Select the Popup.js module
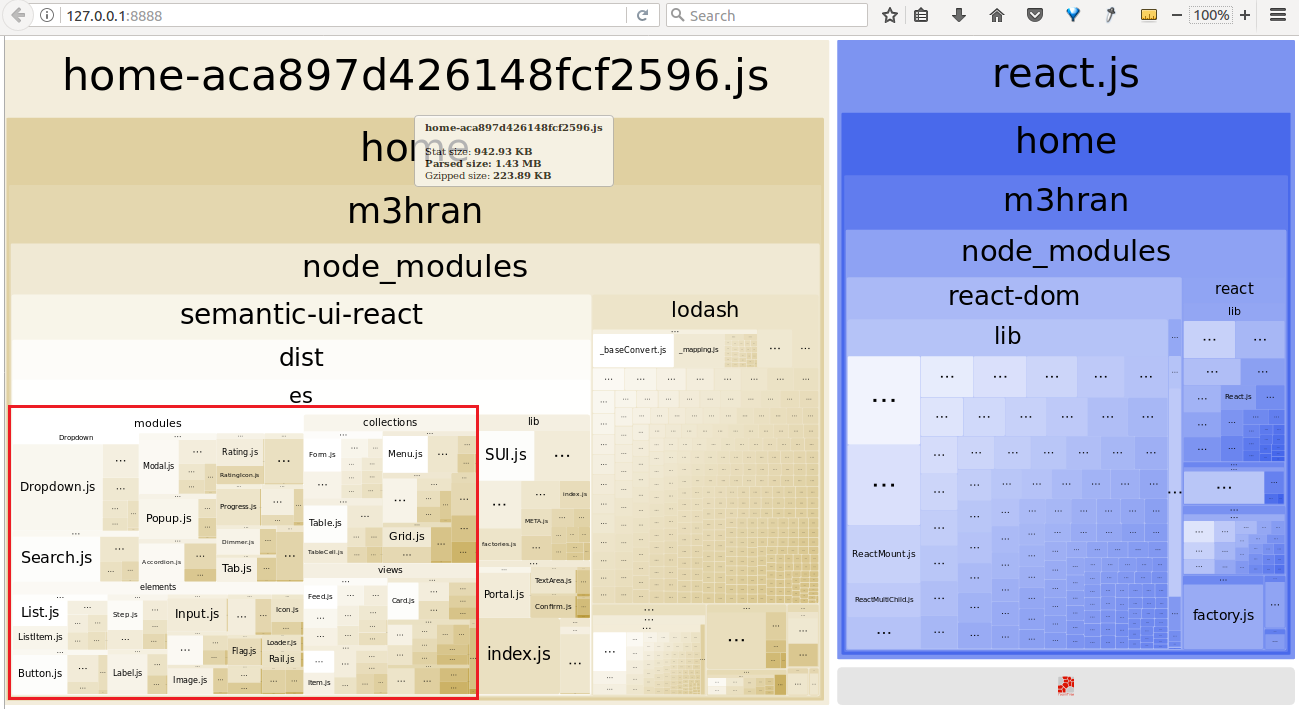This screenshot has width=1299, height=709. click(x=168, y=519)
